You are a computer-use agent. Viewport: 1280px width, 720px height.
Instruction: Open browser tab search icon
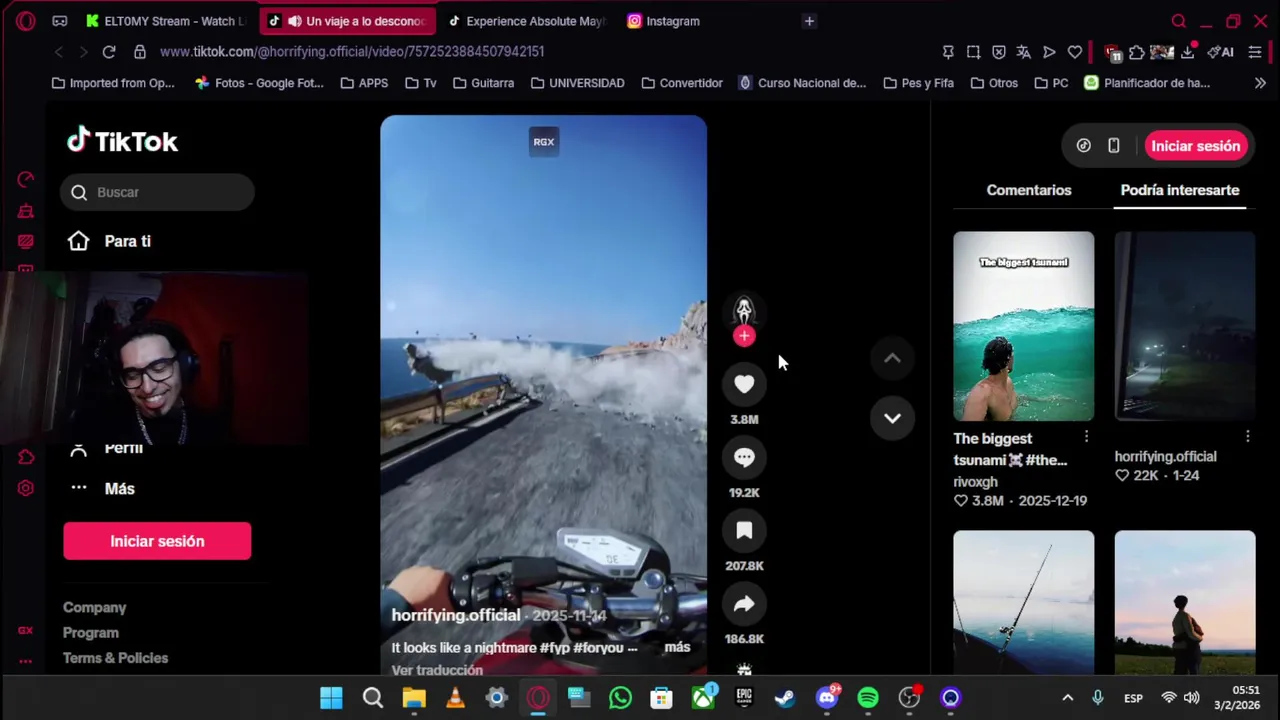tap(1178, 21)
